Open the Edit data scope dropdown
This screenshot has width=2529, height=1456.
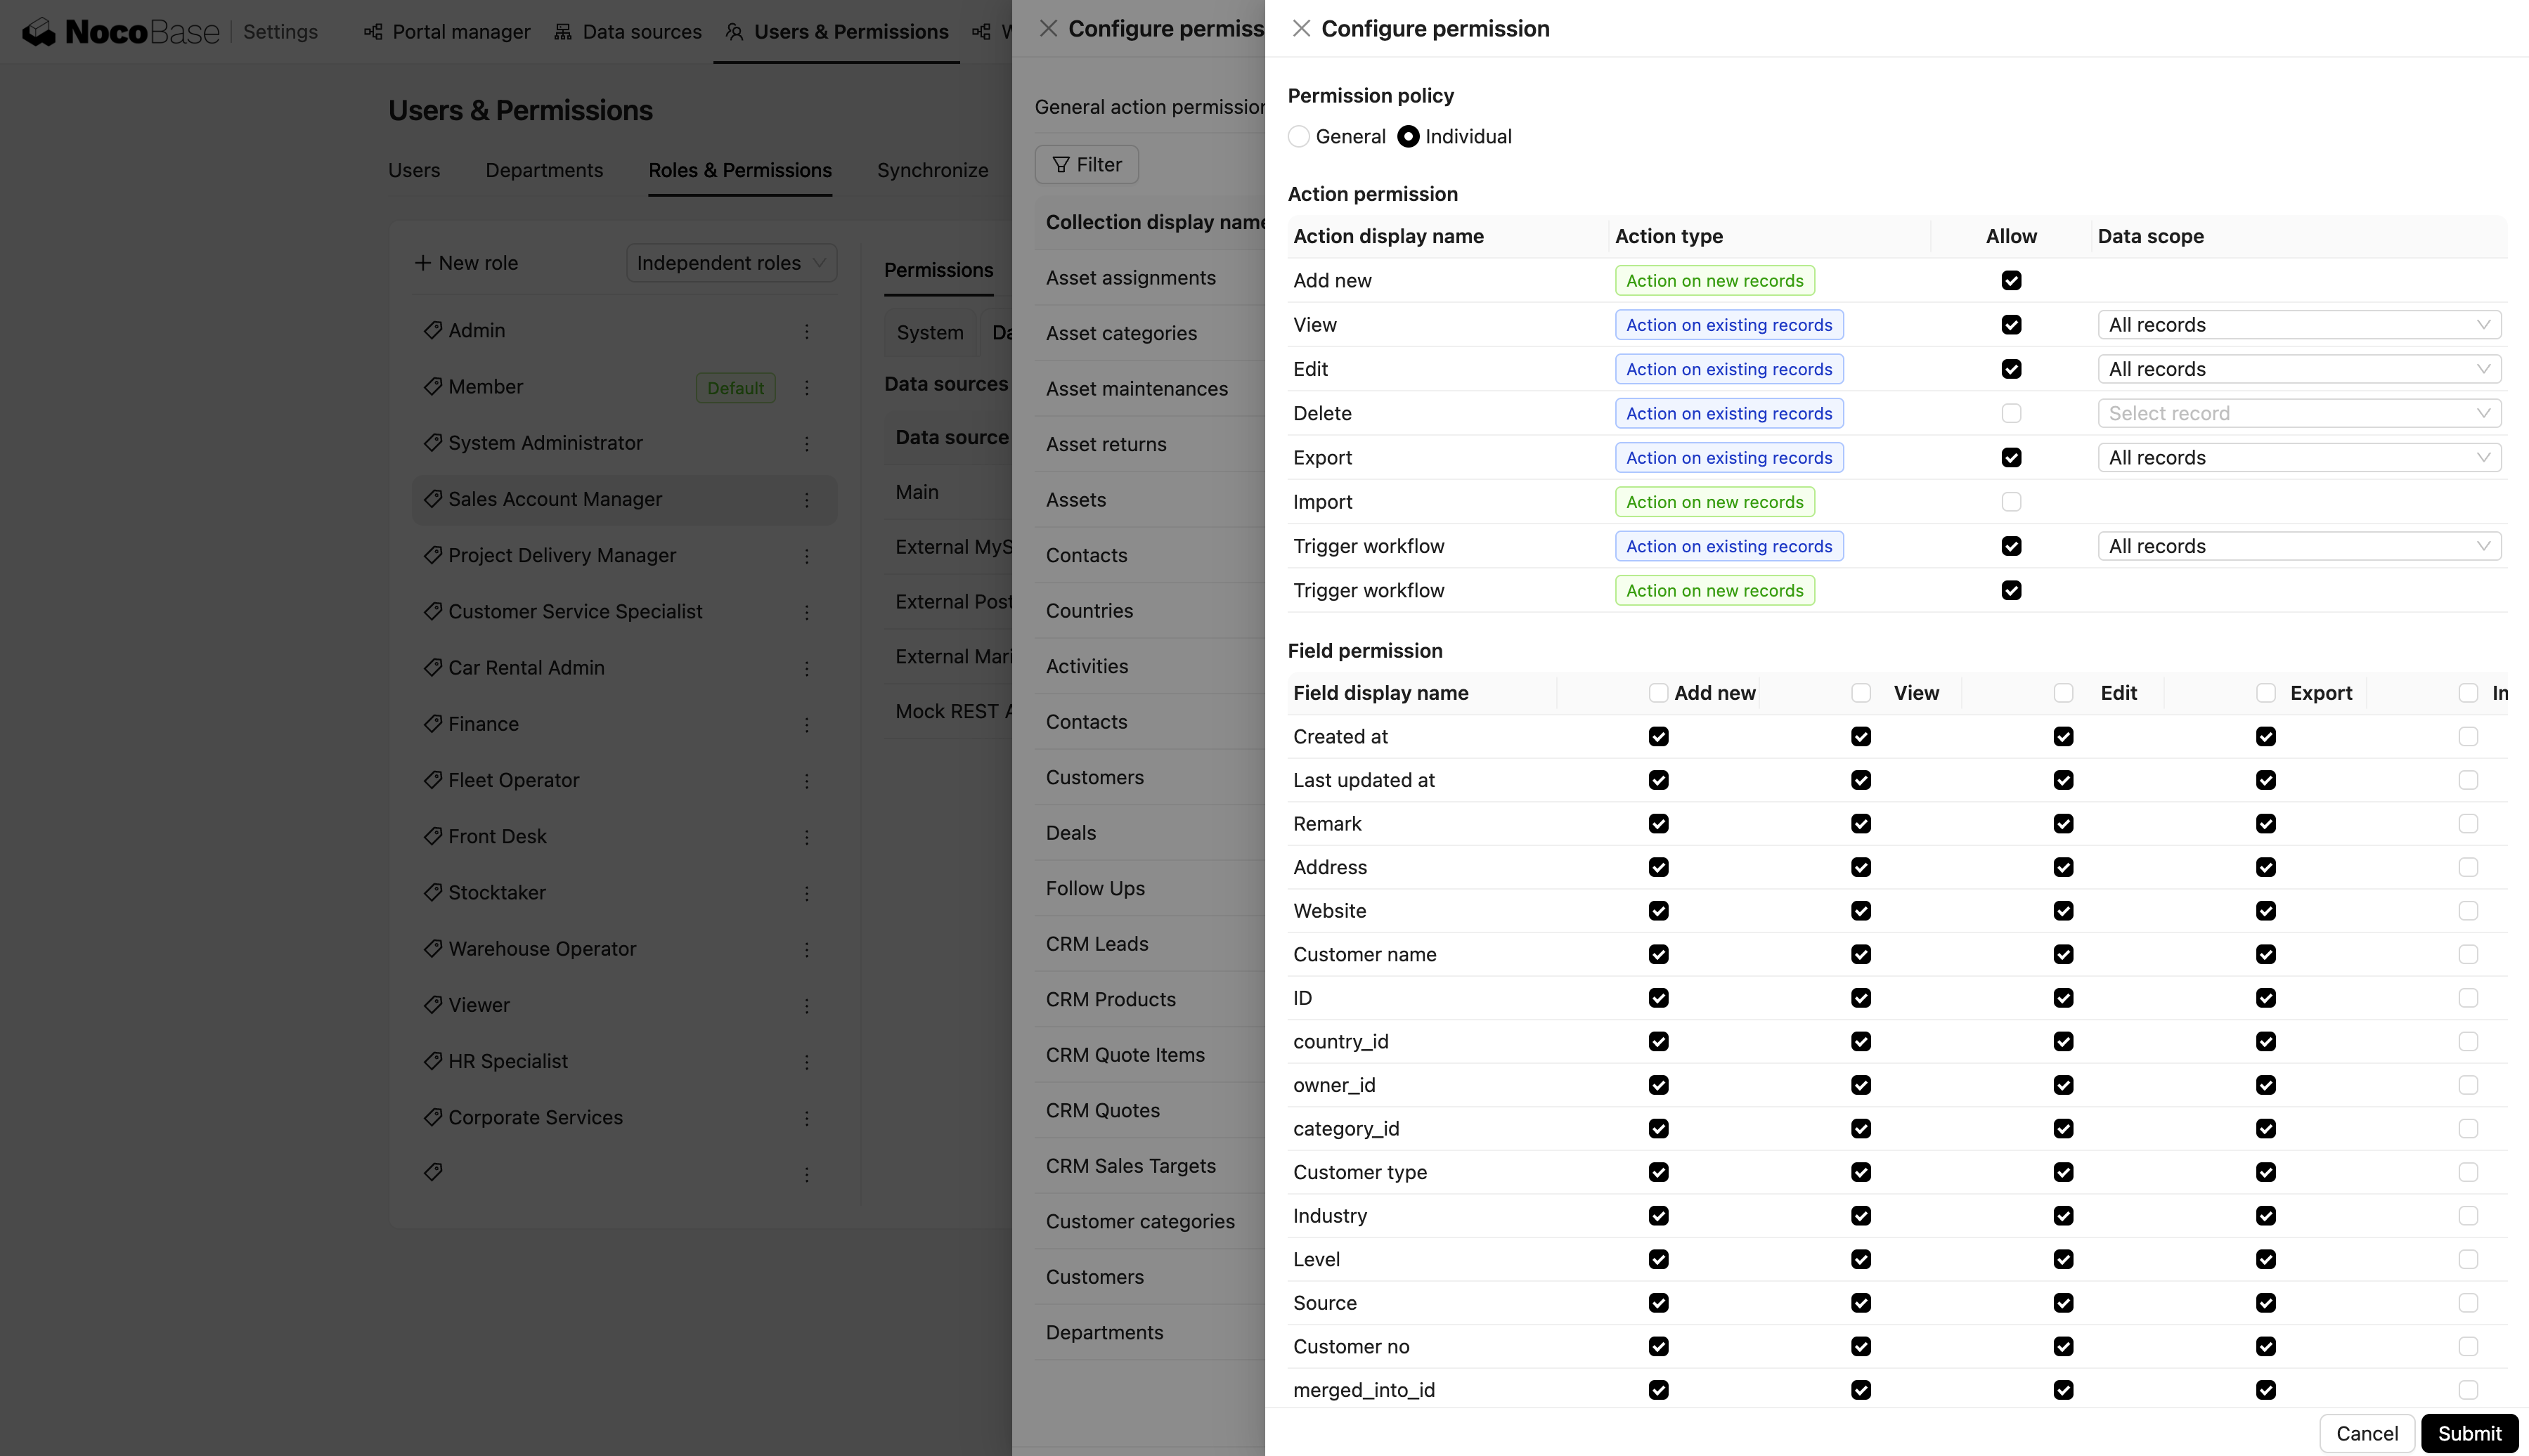tap(2299, 369)
